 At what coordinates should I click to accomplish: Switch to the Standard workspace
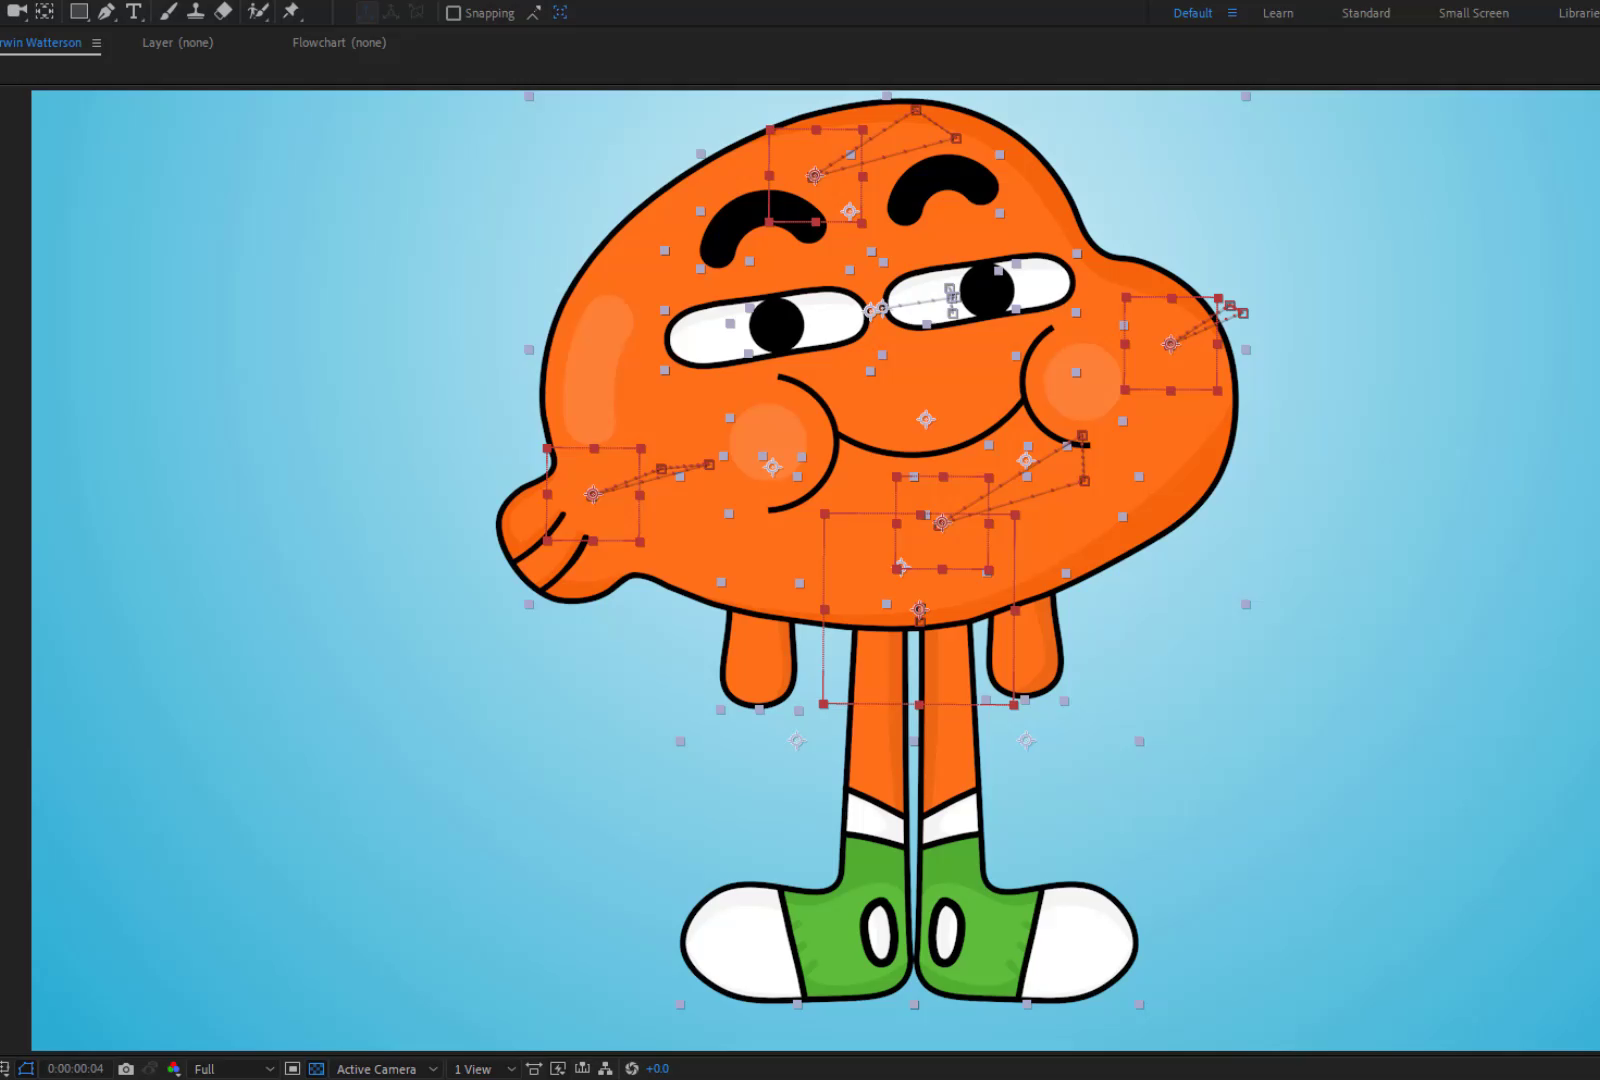click(1365, 13)
